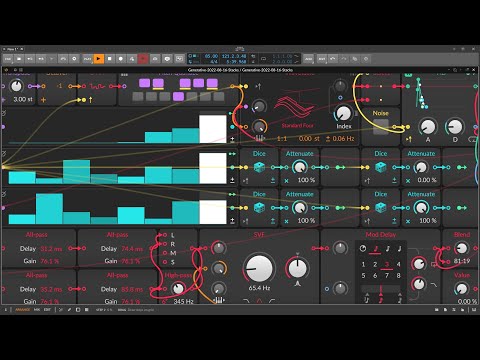The image size is (480, 360).
Task: Click the Redo arrow in the toolbar
Action: tap(344, 59)
